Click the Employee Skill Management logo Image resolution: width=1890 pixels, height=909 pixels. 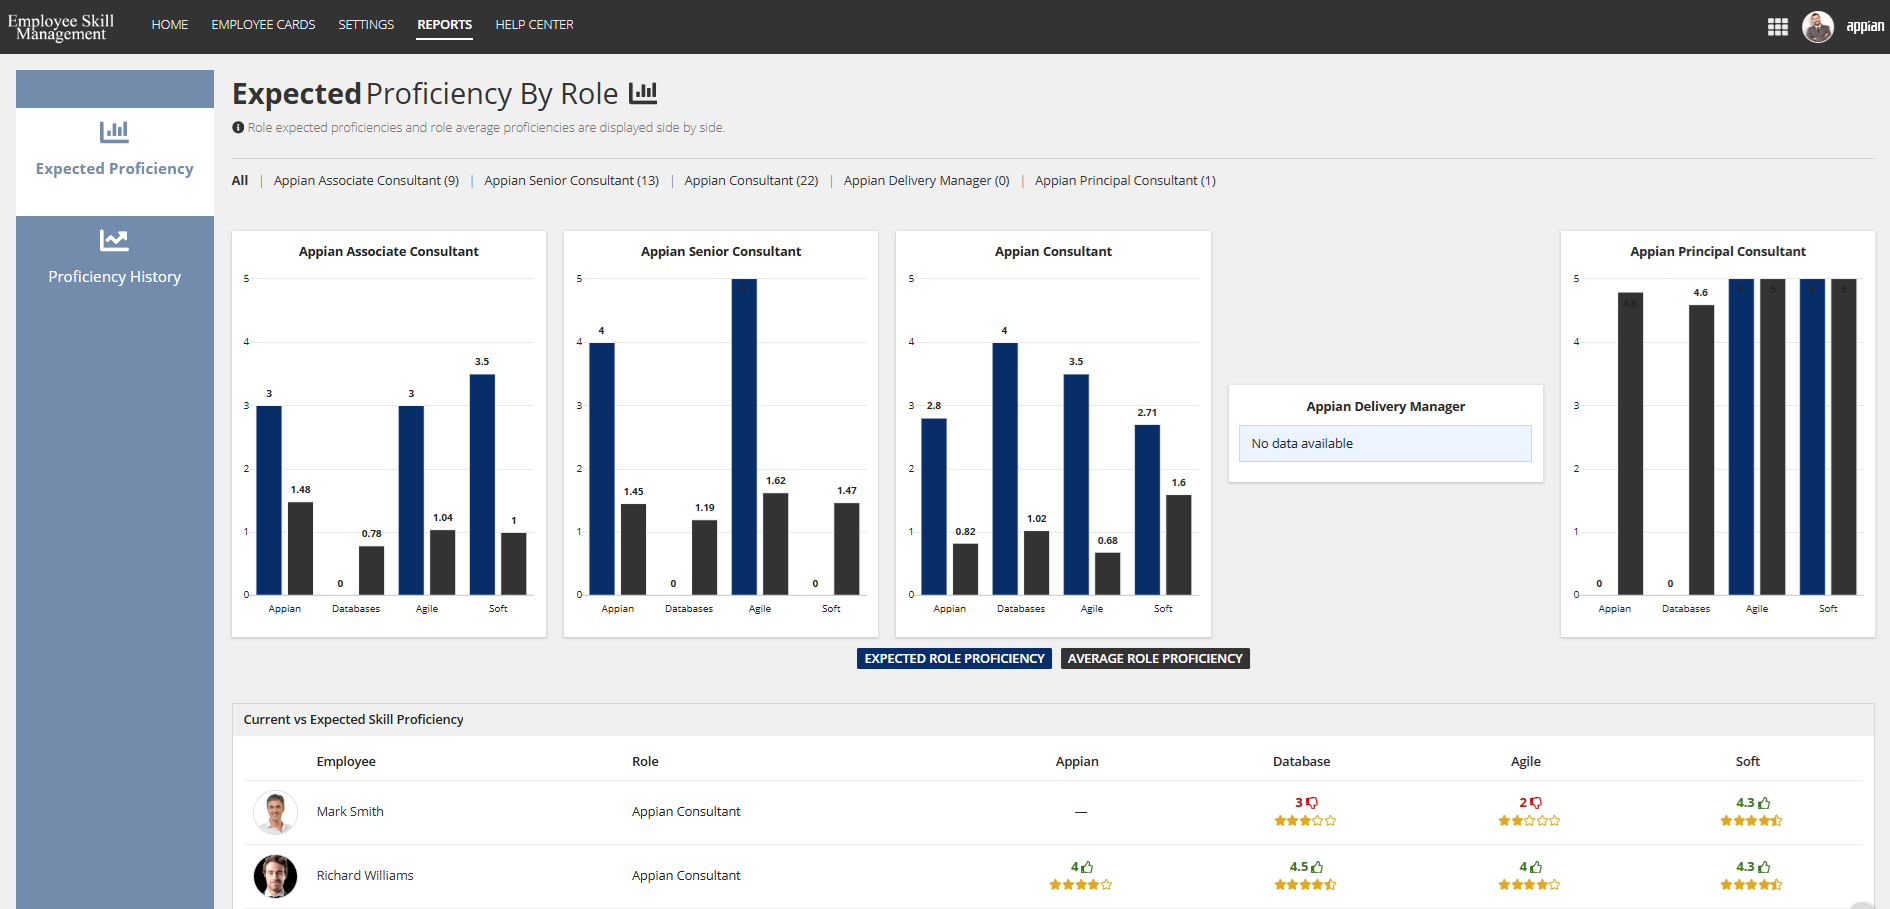(61, 27)
